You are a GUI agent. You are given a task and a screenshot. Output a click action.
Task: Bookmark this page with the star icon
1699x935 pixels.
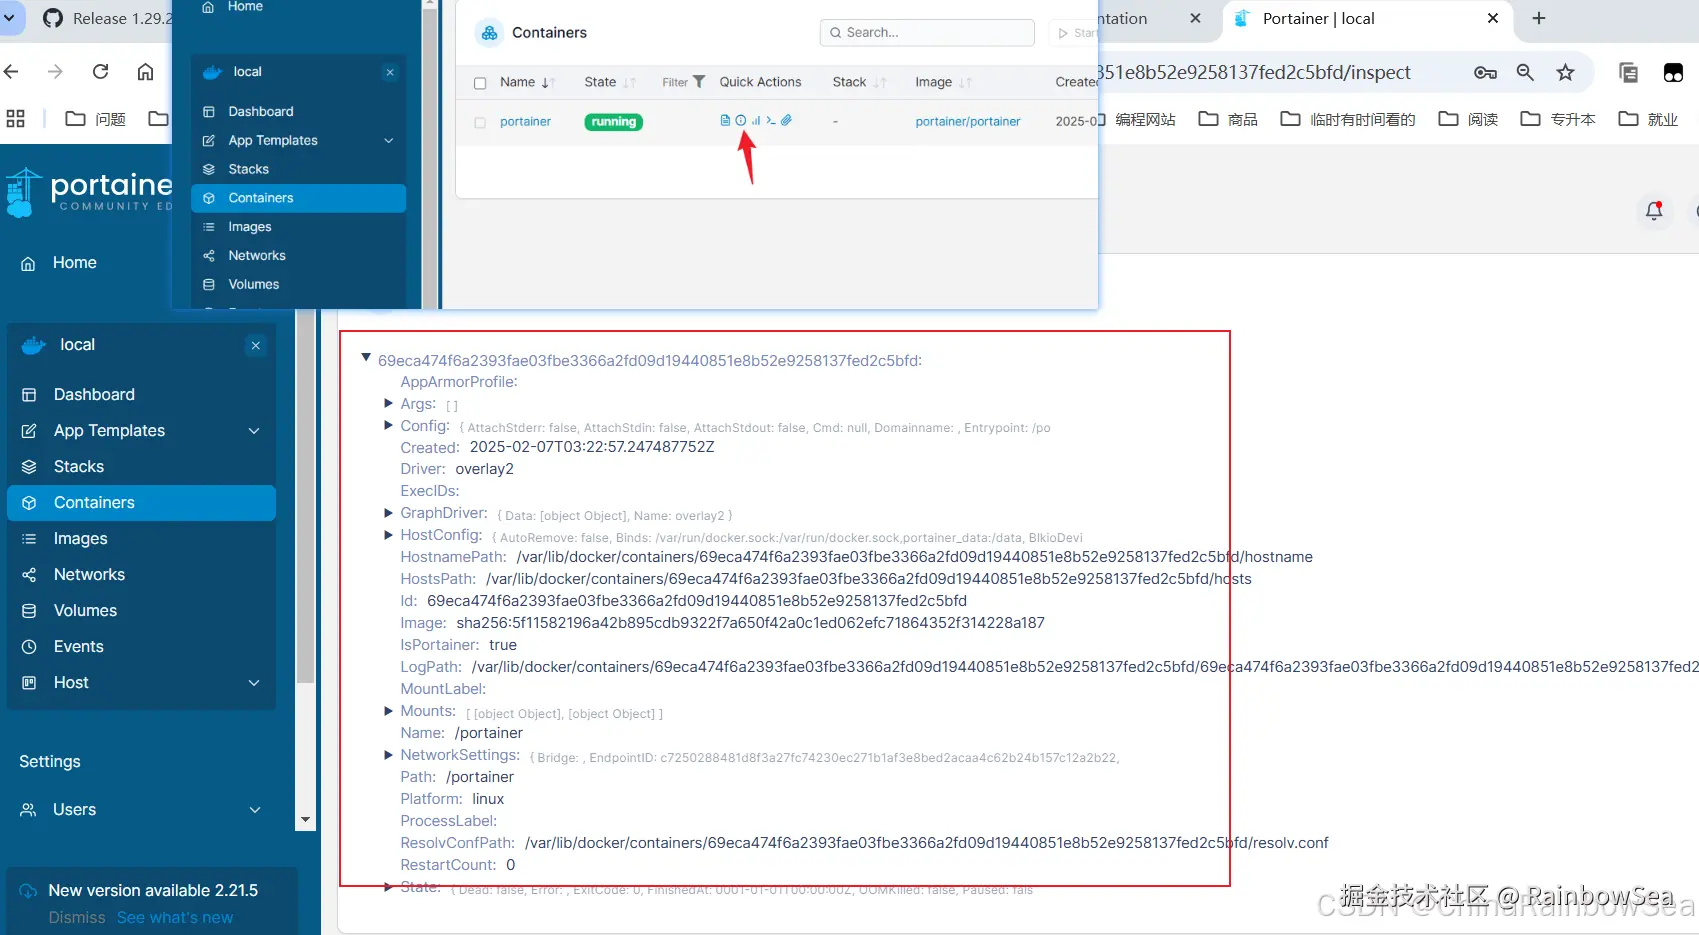coord(1565,72)
